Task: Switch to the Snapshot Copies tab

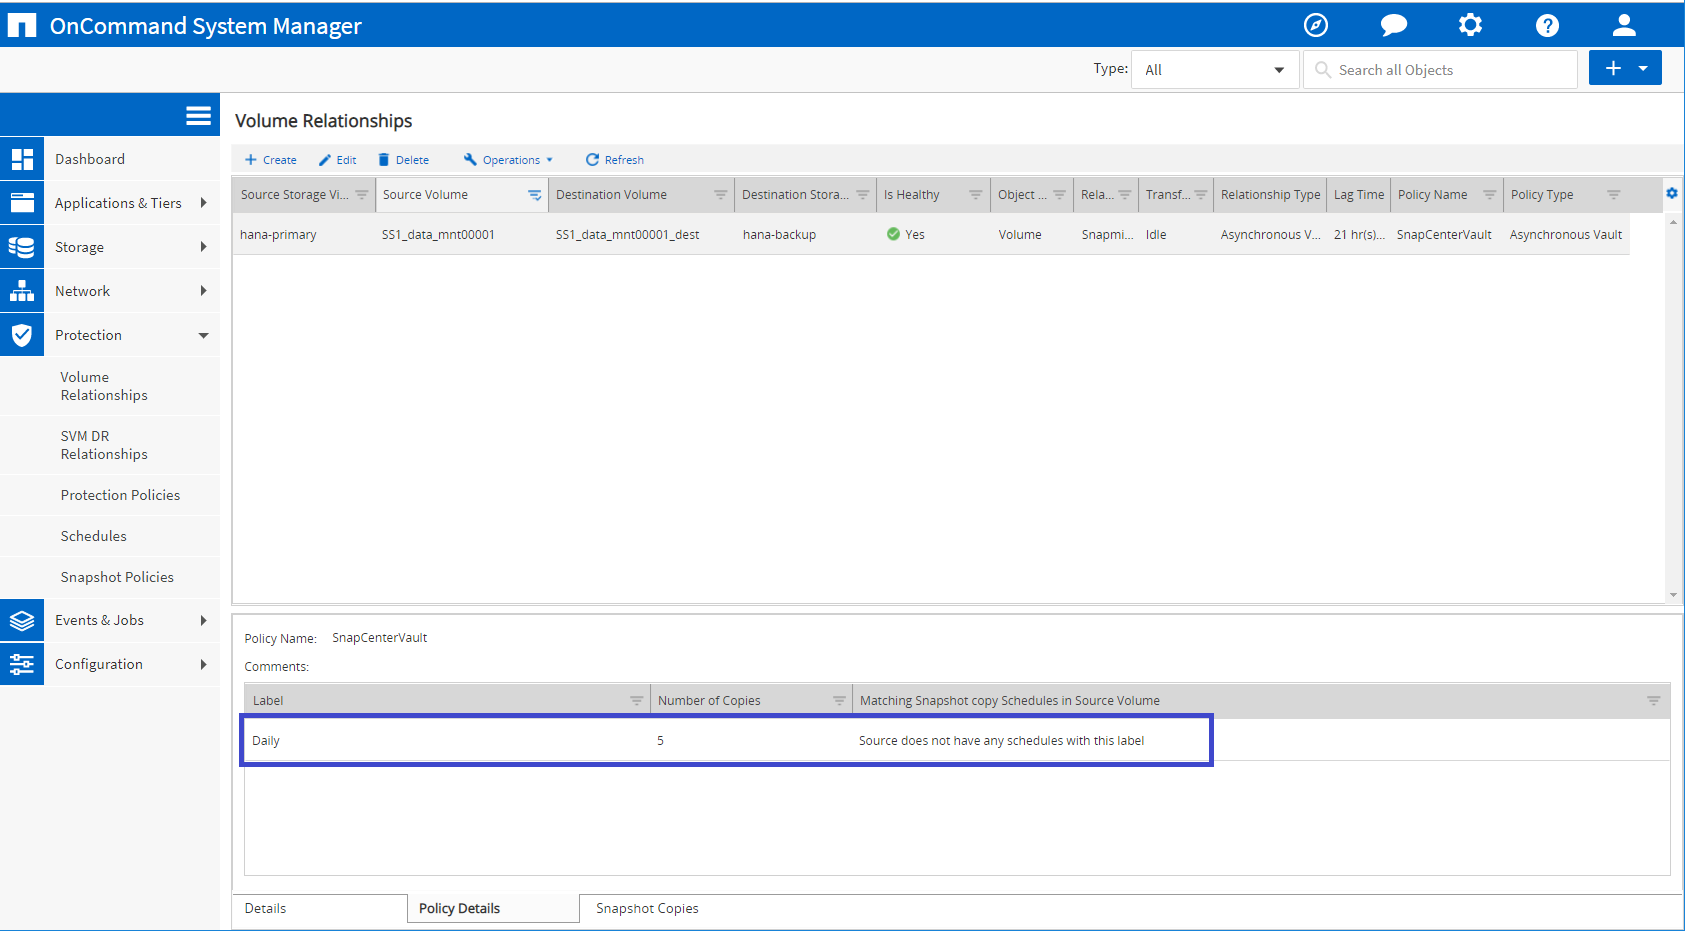Action: [647, 908]
